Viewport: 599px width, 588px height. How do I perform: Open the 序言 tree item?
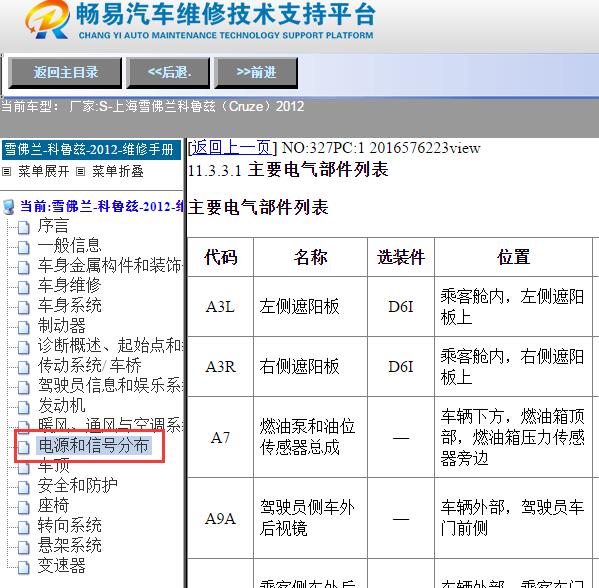pos(53,225)
